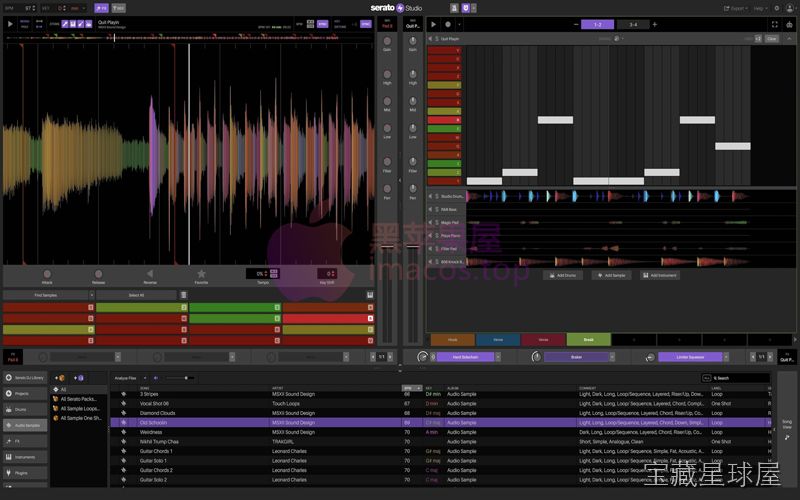Viewport: 800px width, 500px height.
Task: Select All Sample Loops crate
Action: [78, 409]
